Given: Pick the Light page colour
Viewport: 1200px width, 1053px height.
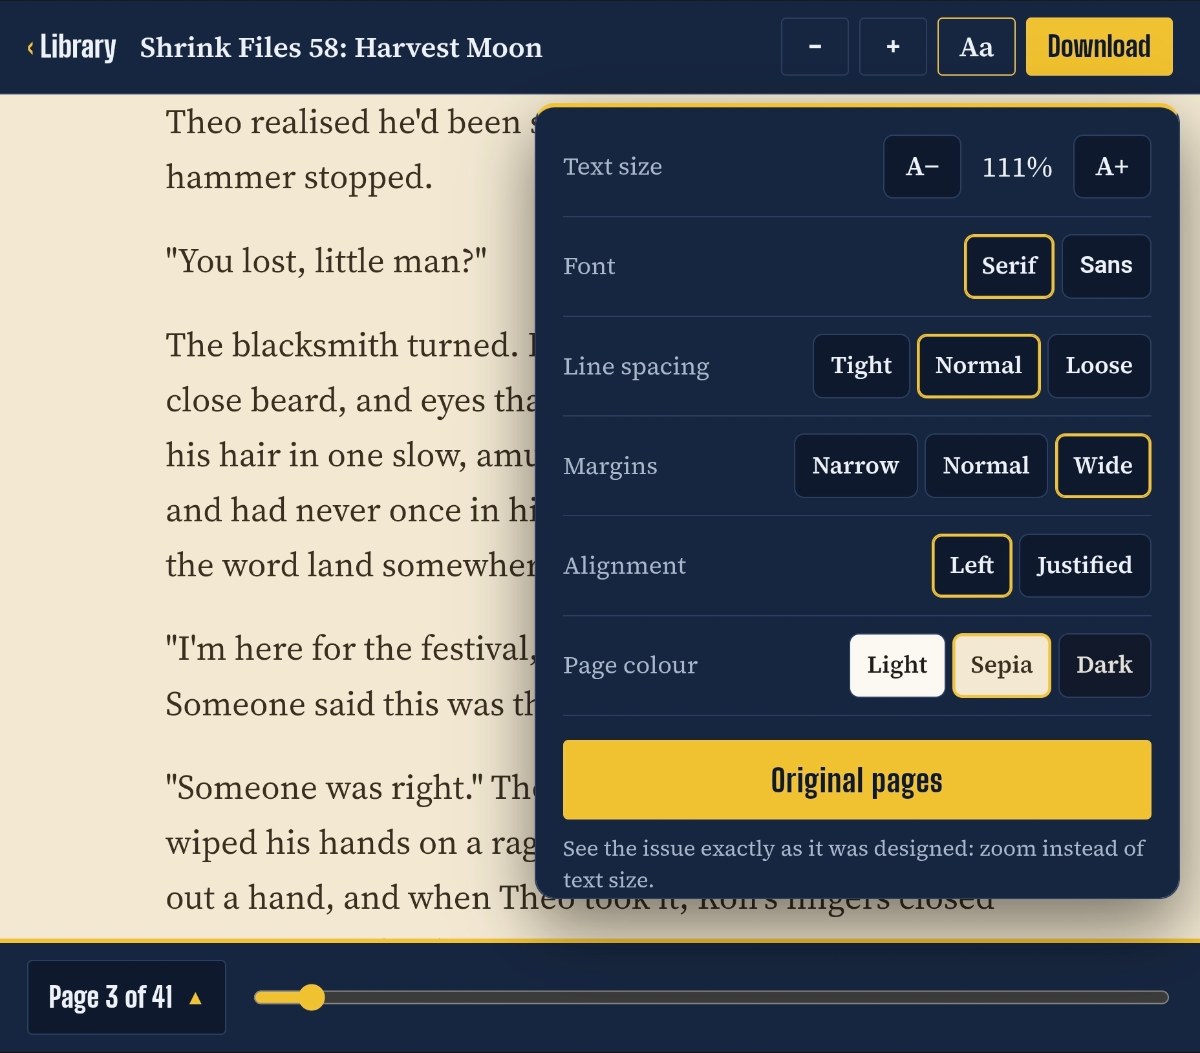Looking at the screenshot, I should 897,666.
